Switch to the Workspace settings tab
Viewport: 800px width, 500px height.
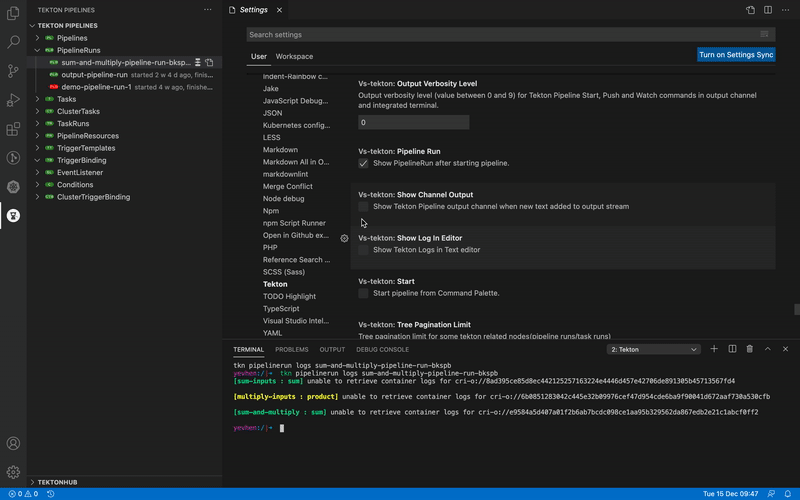click(x=294, y=57)
